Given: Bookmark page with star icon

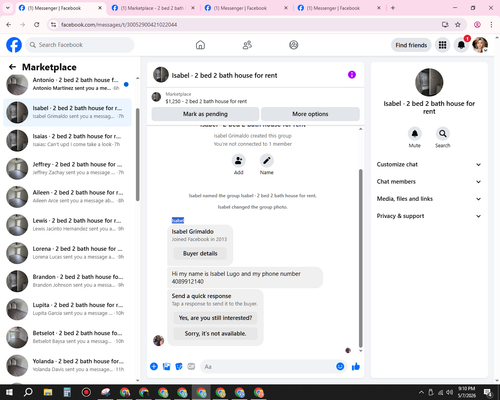Looking at the screenshot, I should point(458,25).
